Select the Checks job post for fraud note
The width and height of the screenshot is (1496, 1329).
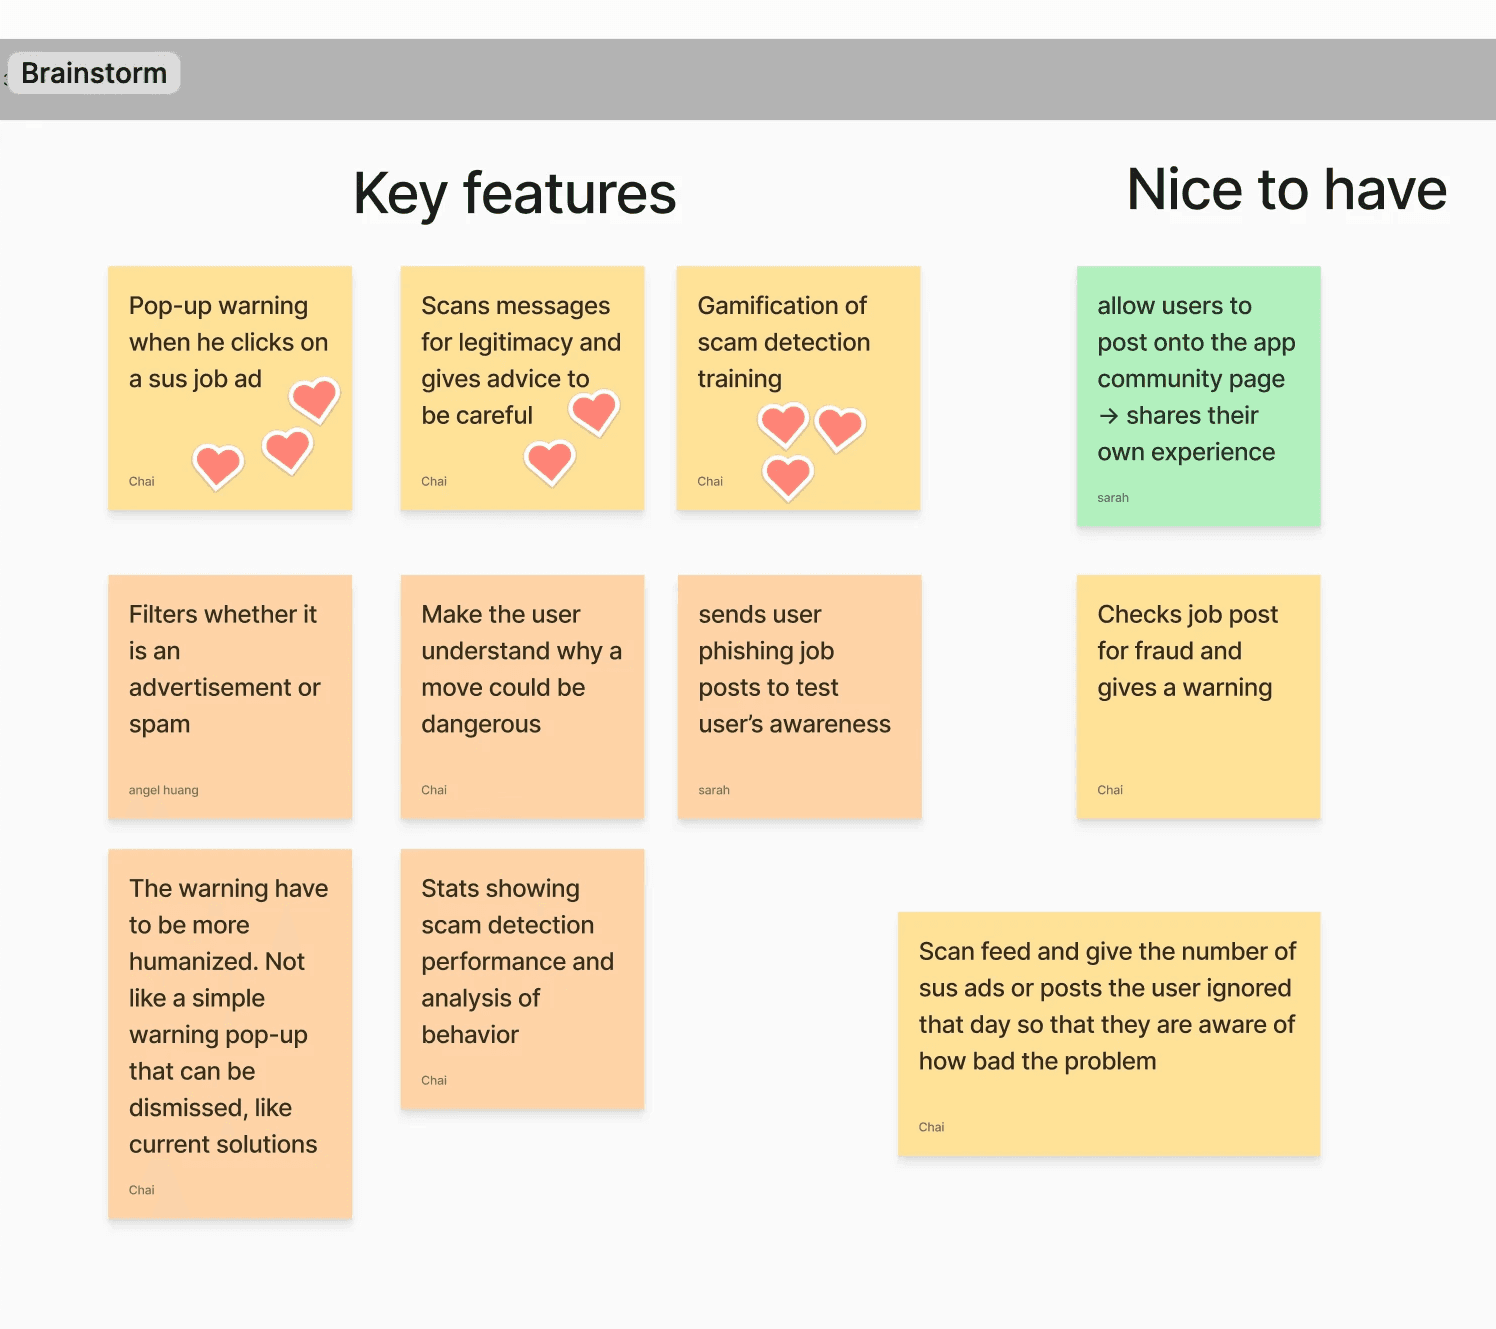tap(1198, 697)
